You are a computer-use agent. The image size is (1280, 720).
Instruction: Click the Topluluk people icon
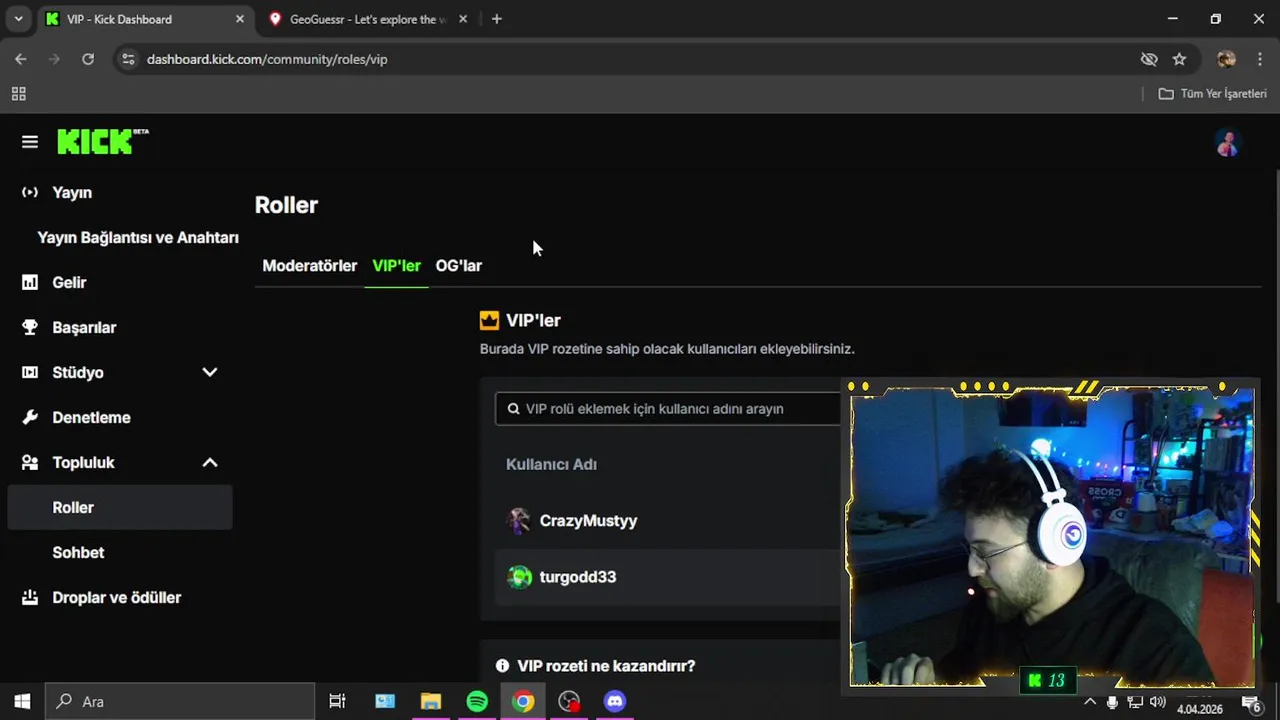(x=30, y=462)
